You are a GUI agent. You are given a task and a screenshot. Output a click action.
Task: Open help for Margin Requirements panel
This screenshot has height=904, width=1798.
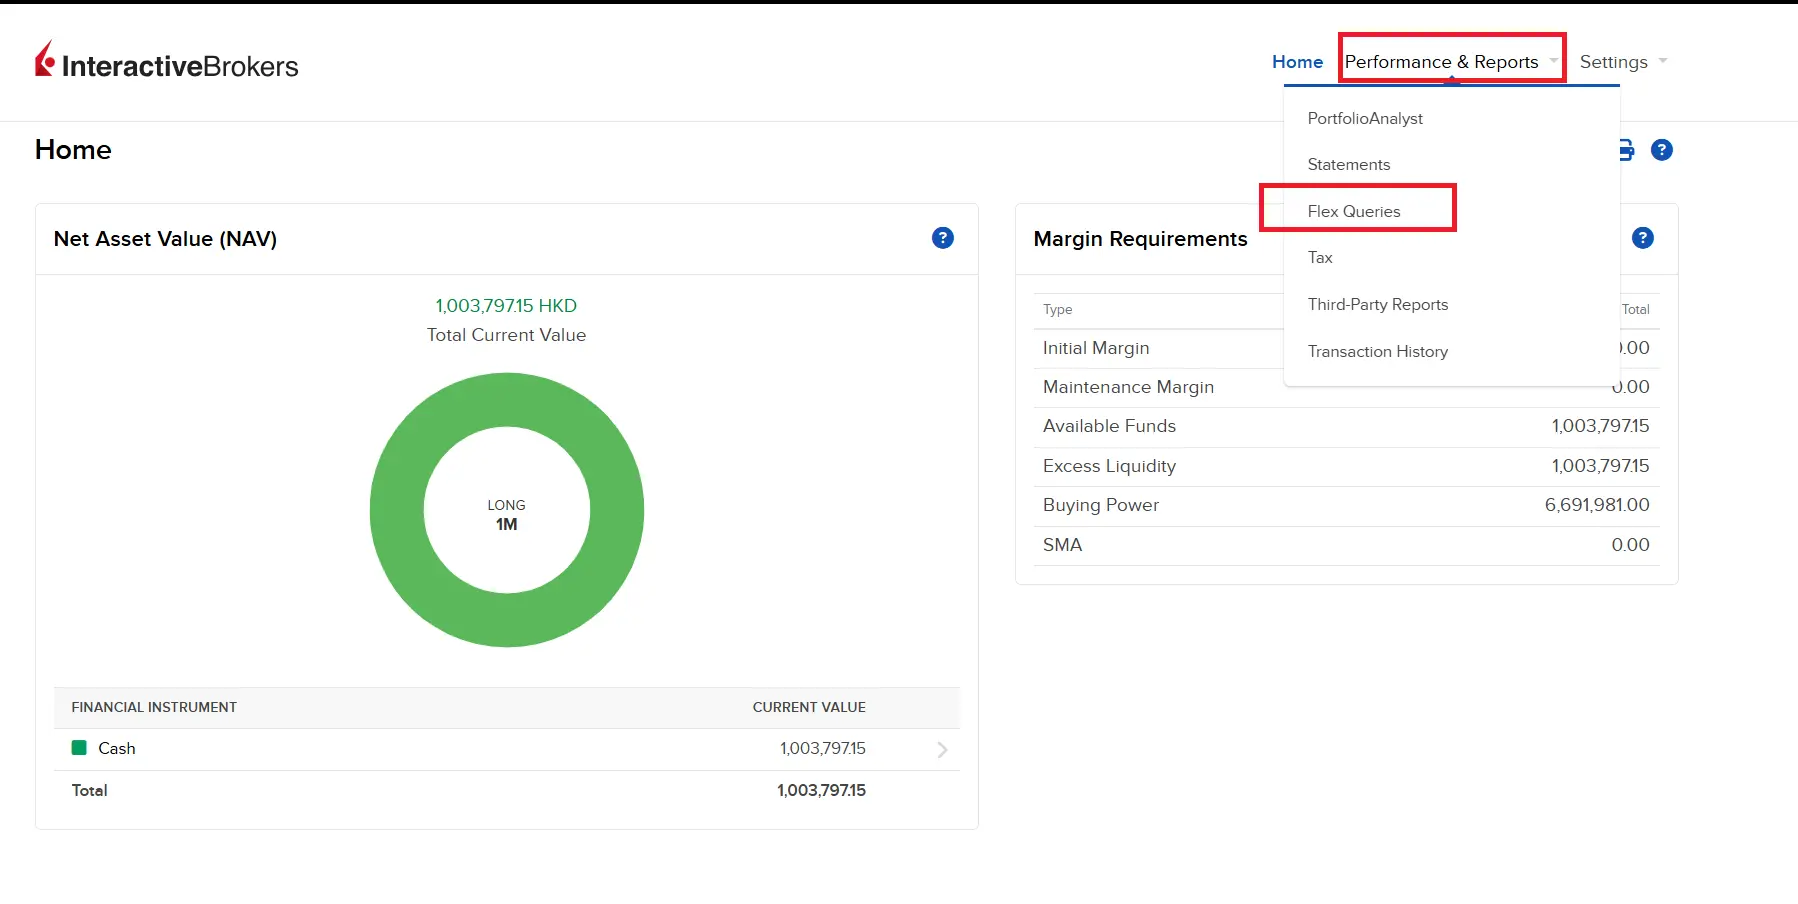pyautogui.click(x=1642, y=238)
